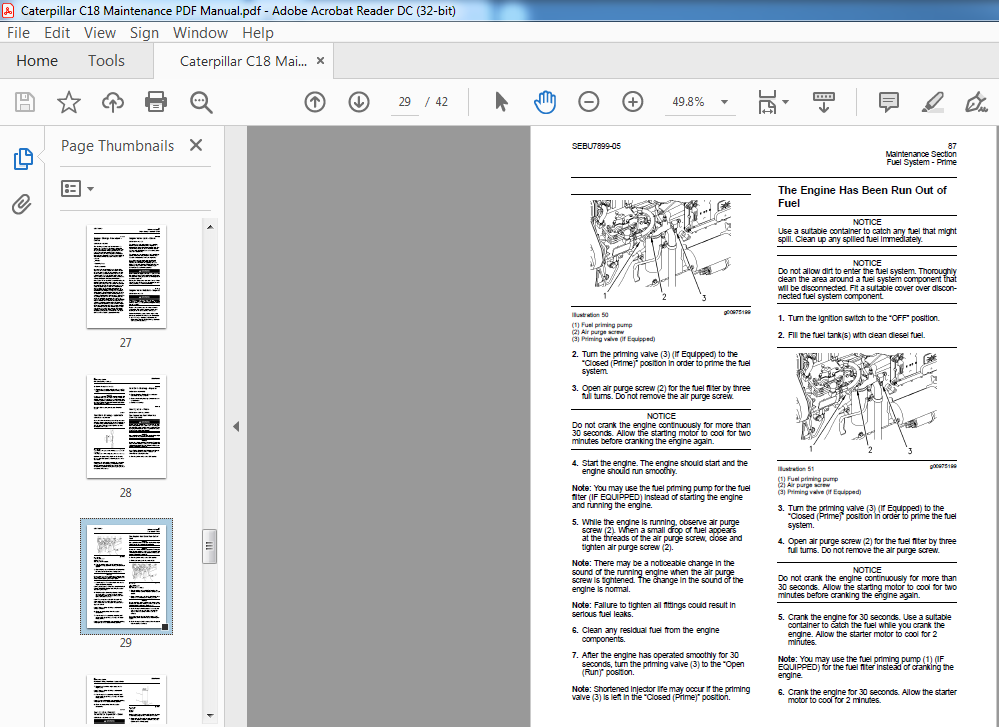The width and height of the screenshot is (999, 727).
Task: Click thumbnail scrollbar up arrow
Action: [x=210, y=227]
